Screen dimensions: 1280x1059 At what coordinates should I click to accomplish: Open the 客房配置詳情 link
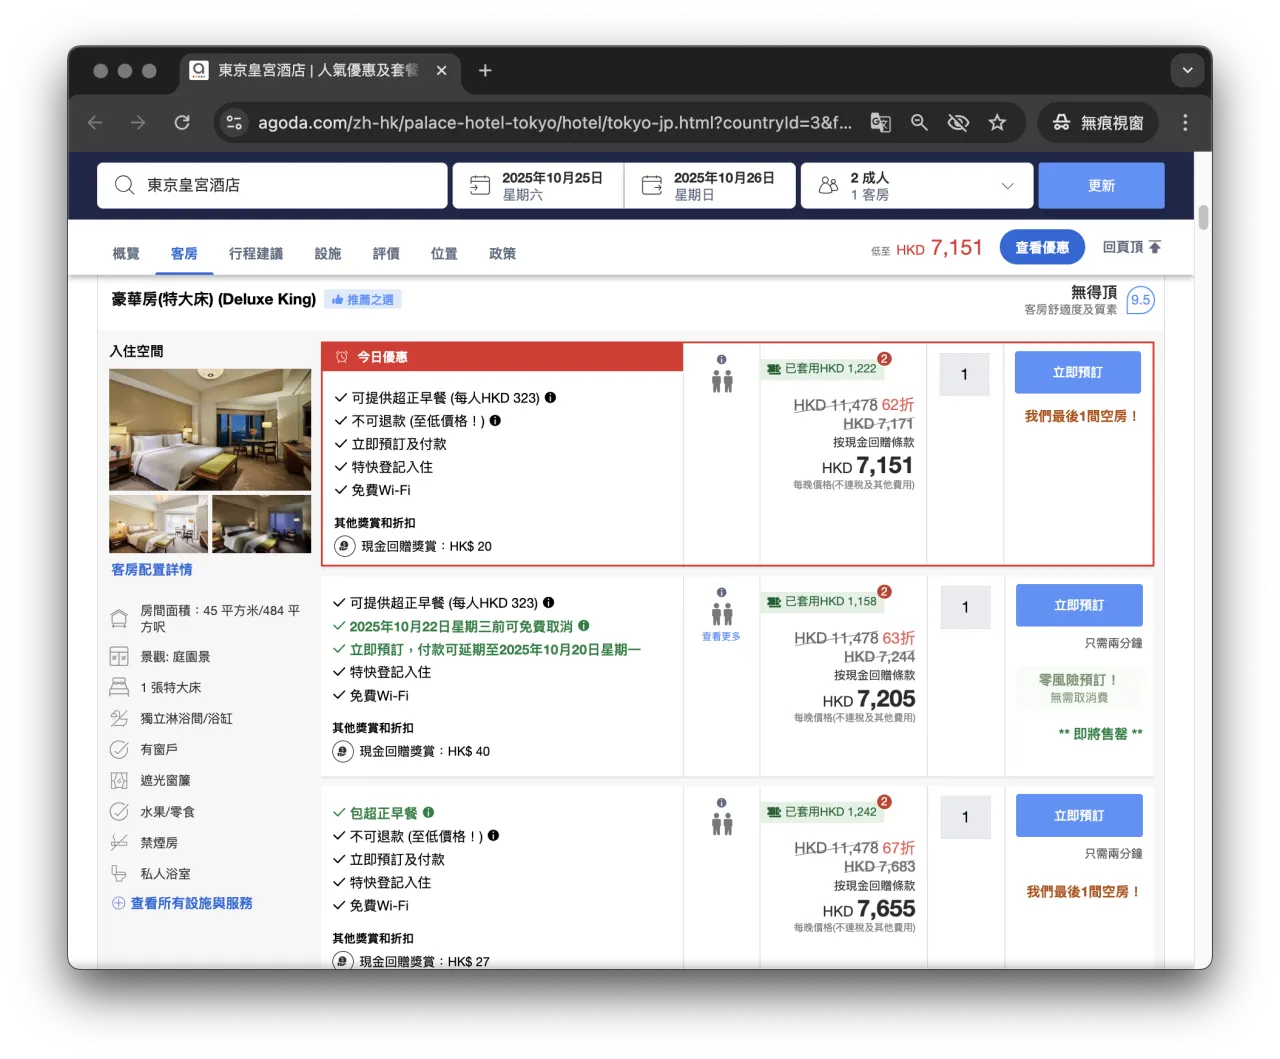pos(151,569)
